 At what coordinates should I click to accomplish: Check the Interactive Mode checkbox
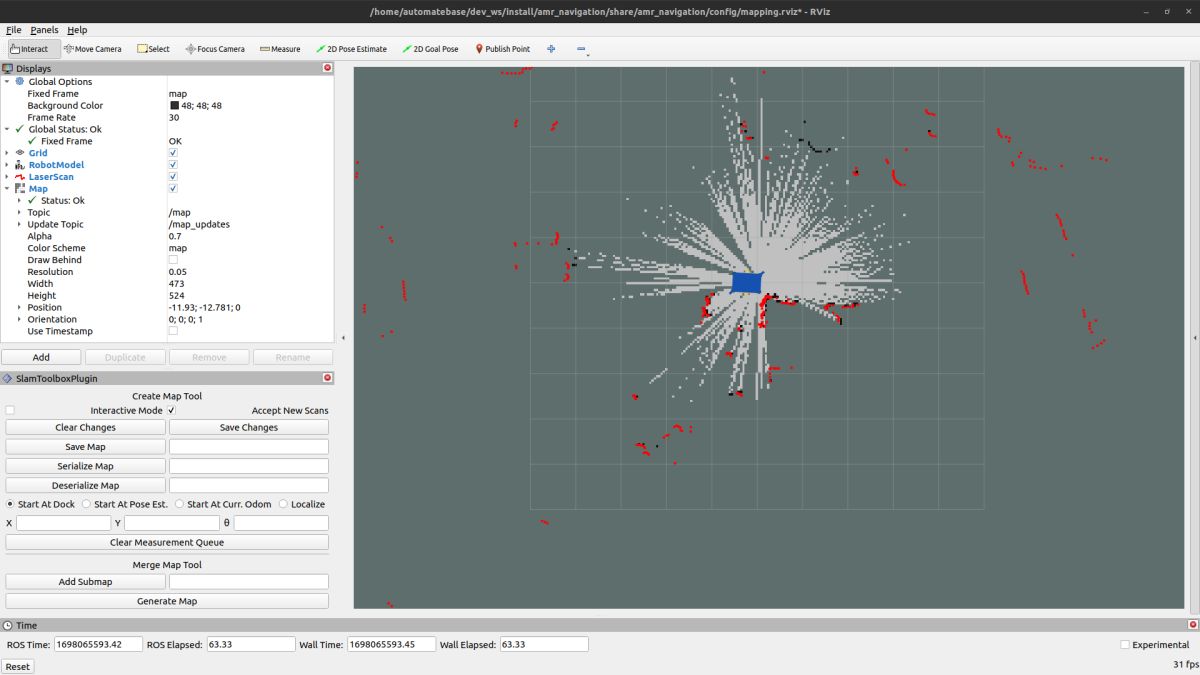pyautogui.click(x=10, y=410)
